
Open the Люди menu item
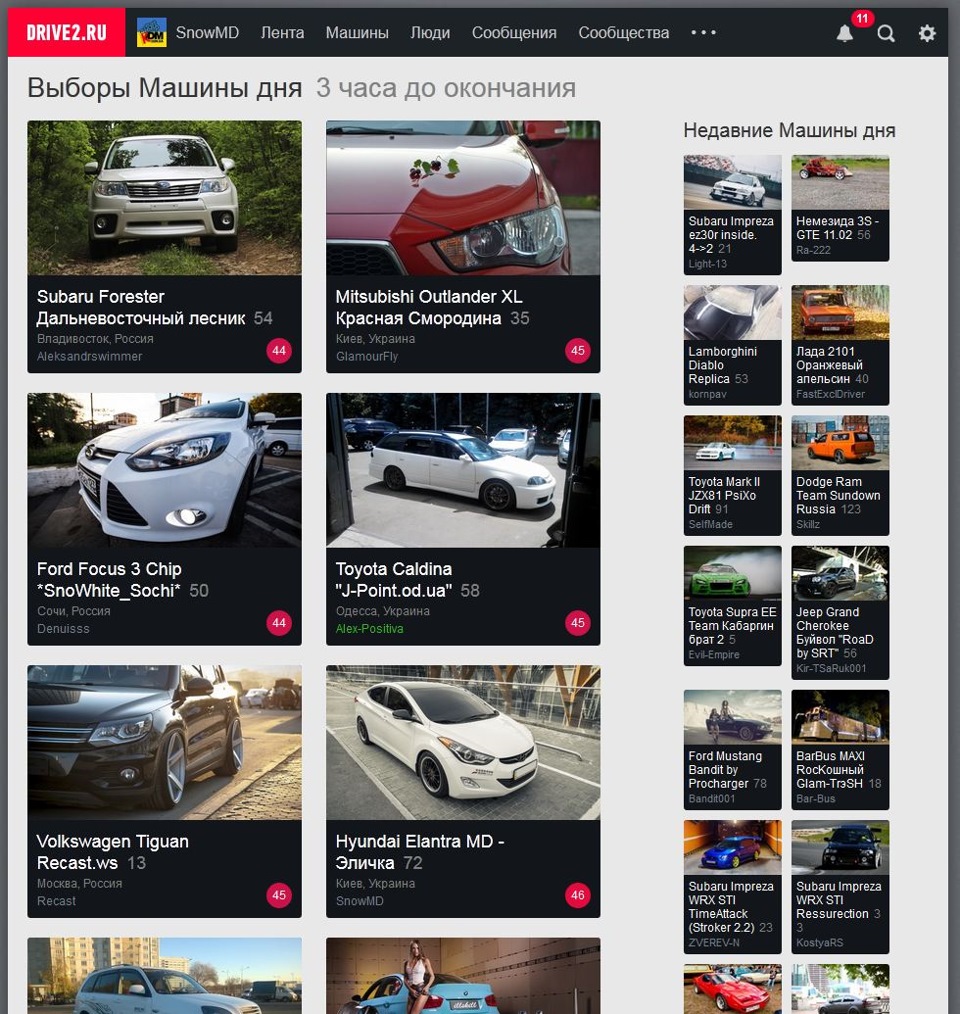430,32
